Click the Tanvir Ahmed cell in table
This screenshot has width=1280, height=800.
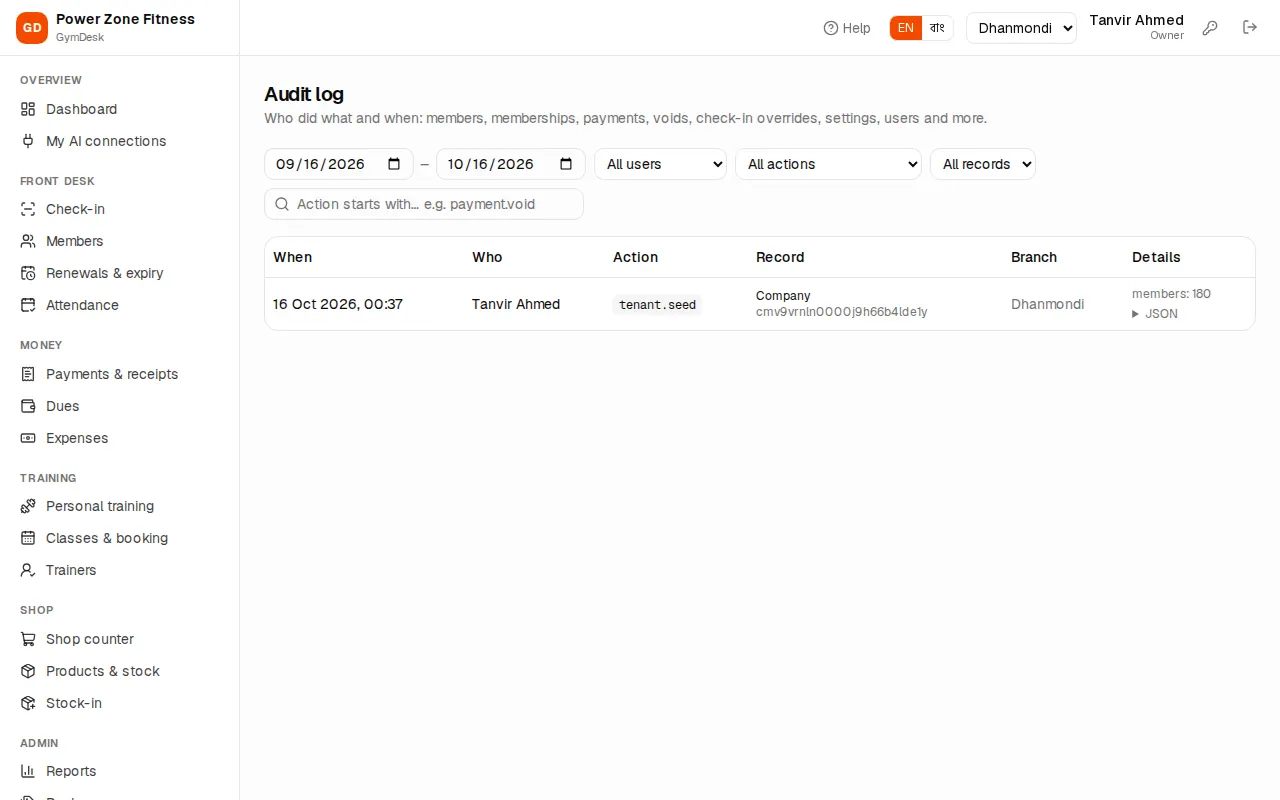click(x=516, y=304)
